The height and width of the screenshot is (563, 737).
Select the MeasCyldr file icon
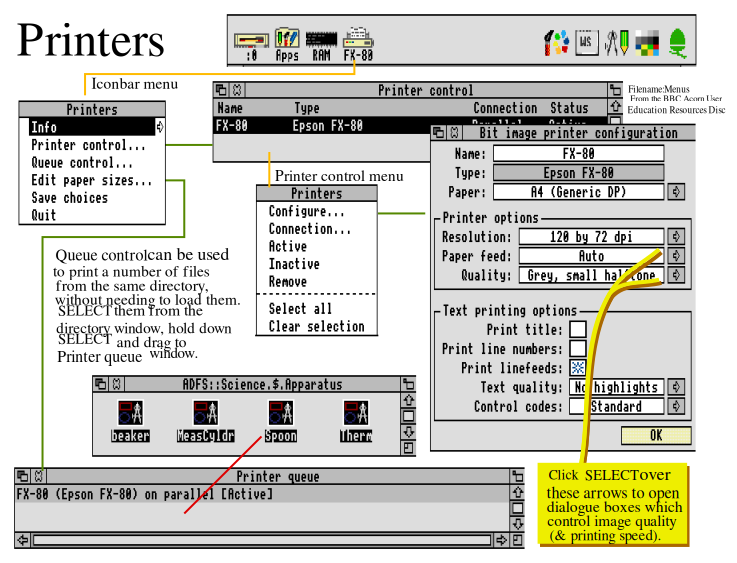[205, 421]
